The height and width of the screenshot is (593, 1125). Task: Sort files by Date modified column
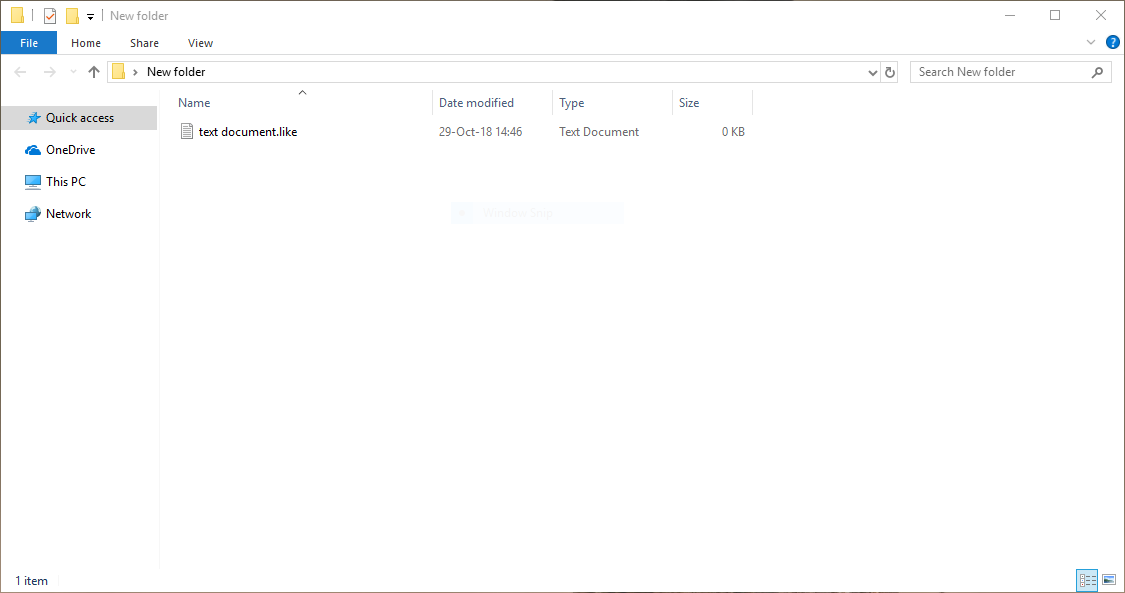(x=476, y=103)
